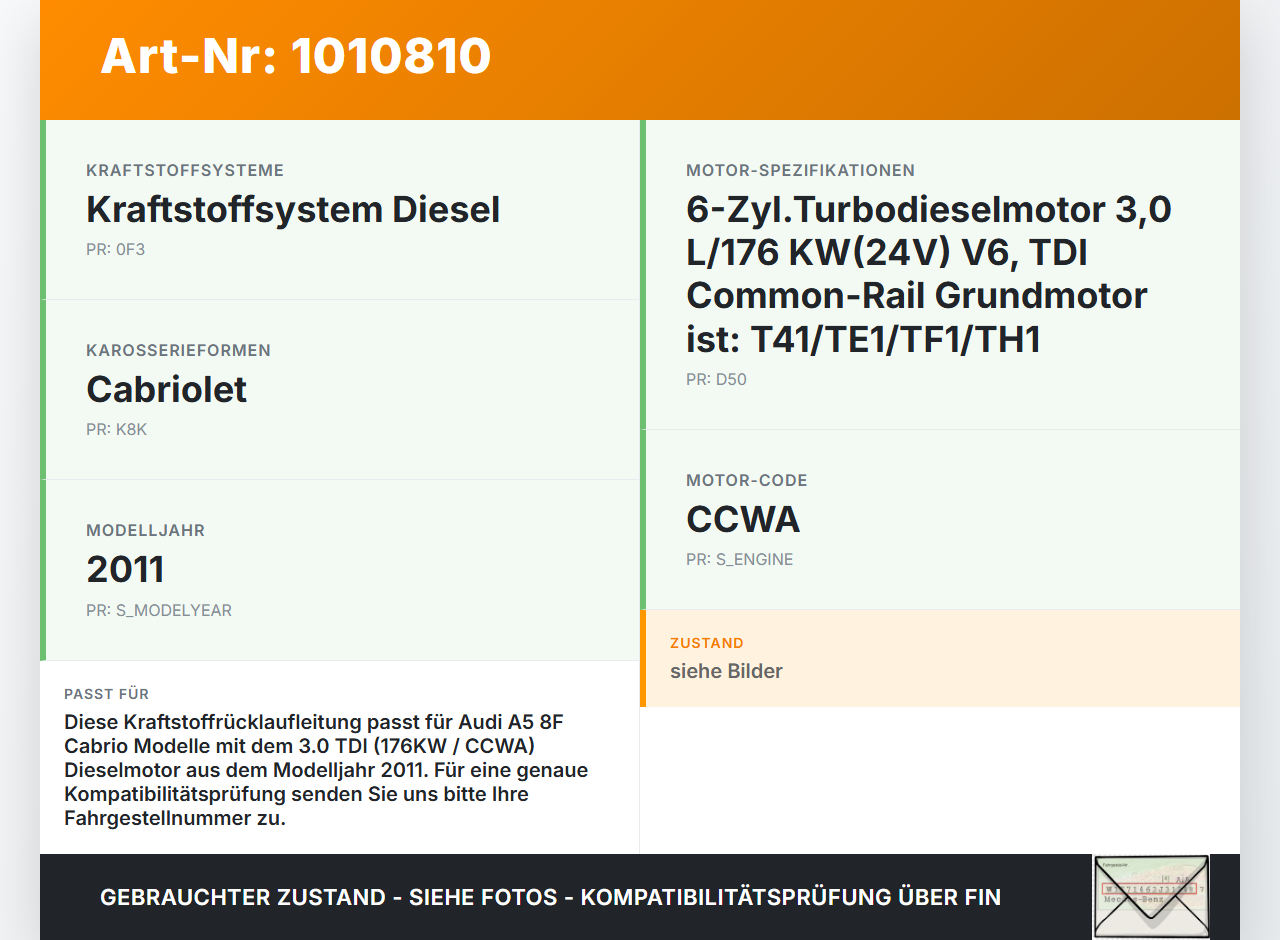Click the PASST FÜR label
The image size is (1280, 940).
[x=106, y=694]
